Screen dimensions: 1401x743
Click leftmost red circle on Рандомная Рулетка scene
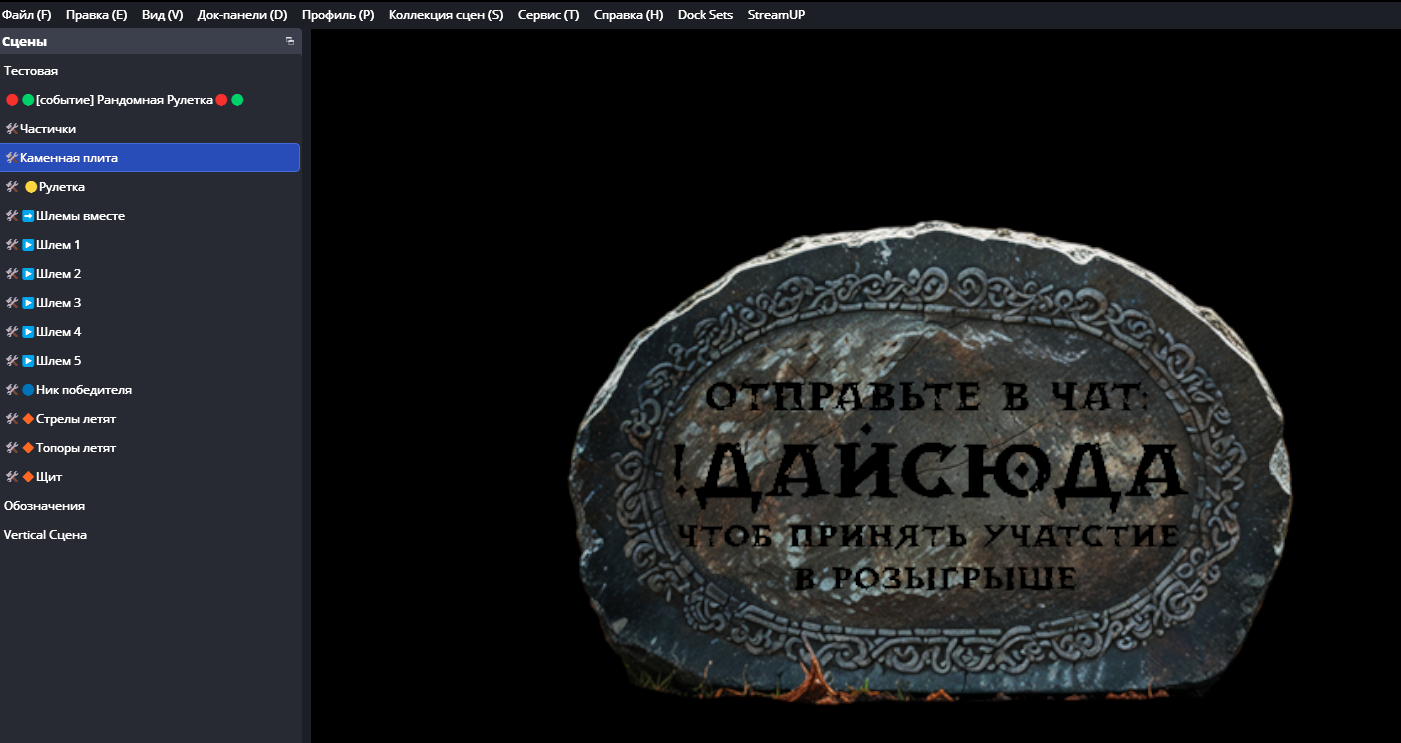[12, 100]
